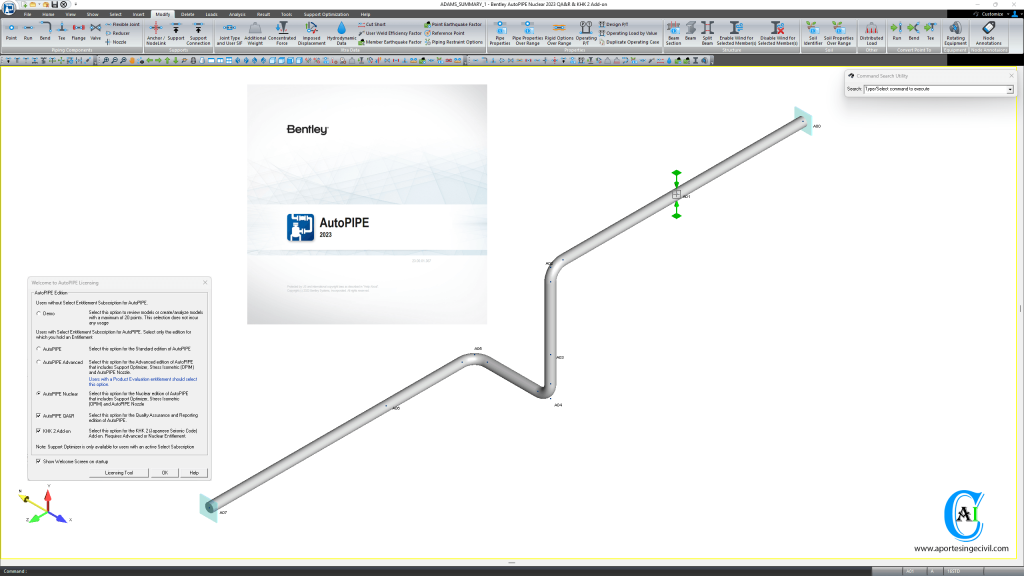
Task: Click the Licensing Tool button
Action: (119, 473)
